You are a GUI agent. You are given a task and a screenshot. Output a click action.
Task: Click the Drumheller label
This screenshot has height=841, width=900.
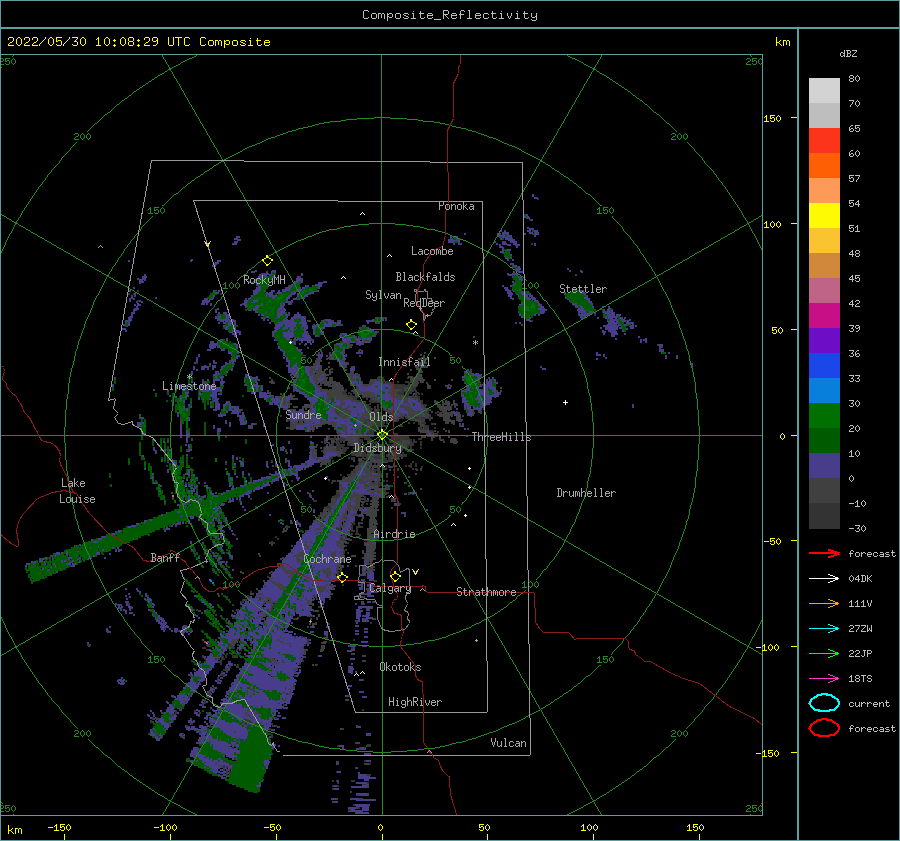click(x=586, y=493)
